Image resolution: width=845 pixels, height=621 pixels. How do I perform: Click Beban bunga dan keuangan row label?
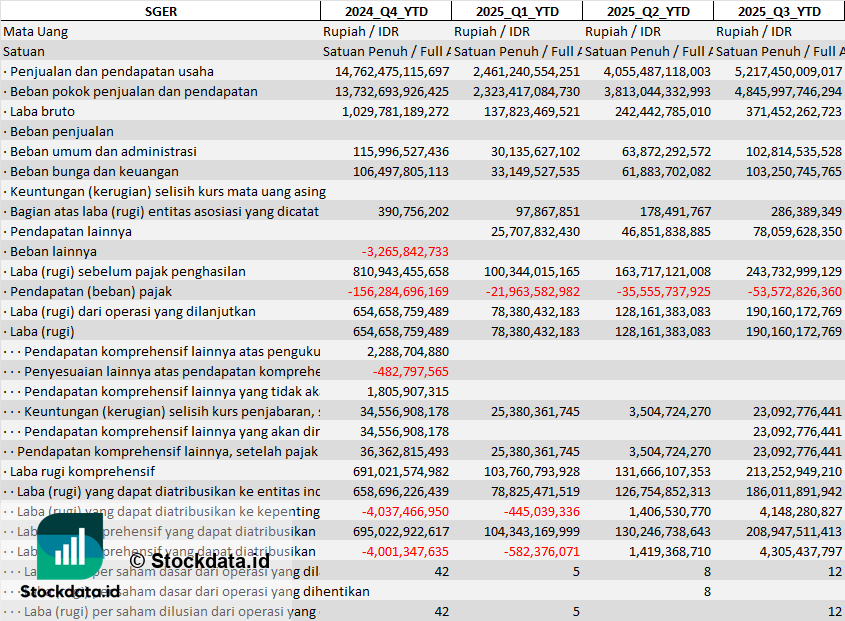click(x=91, y=171)
